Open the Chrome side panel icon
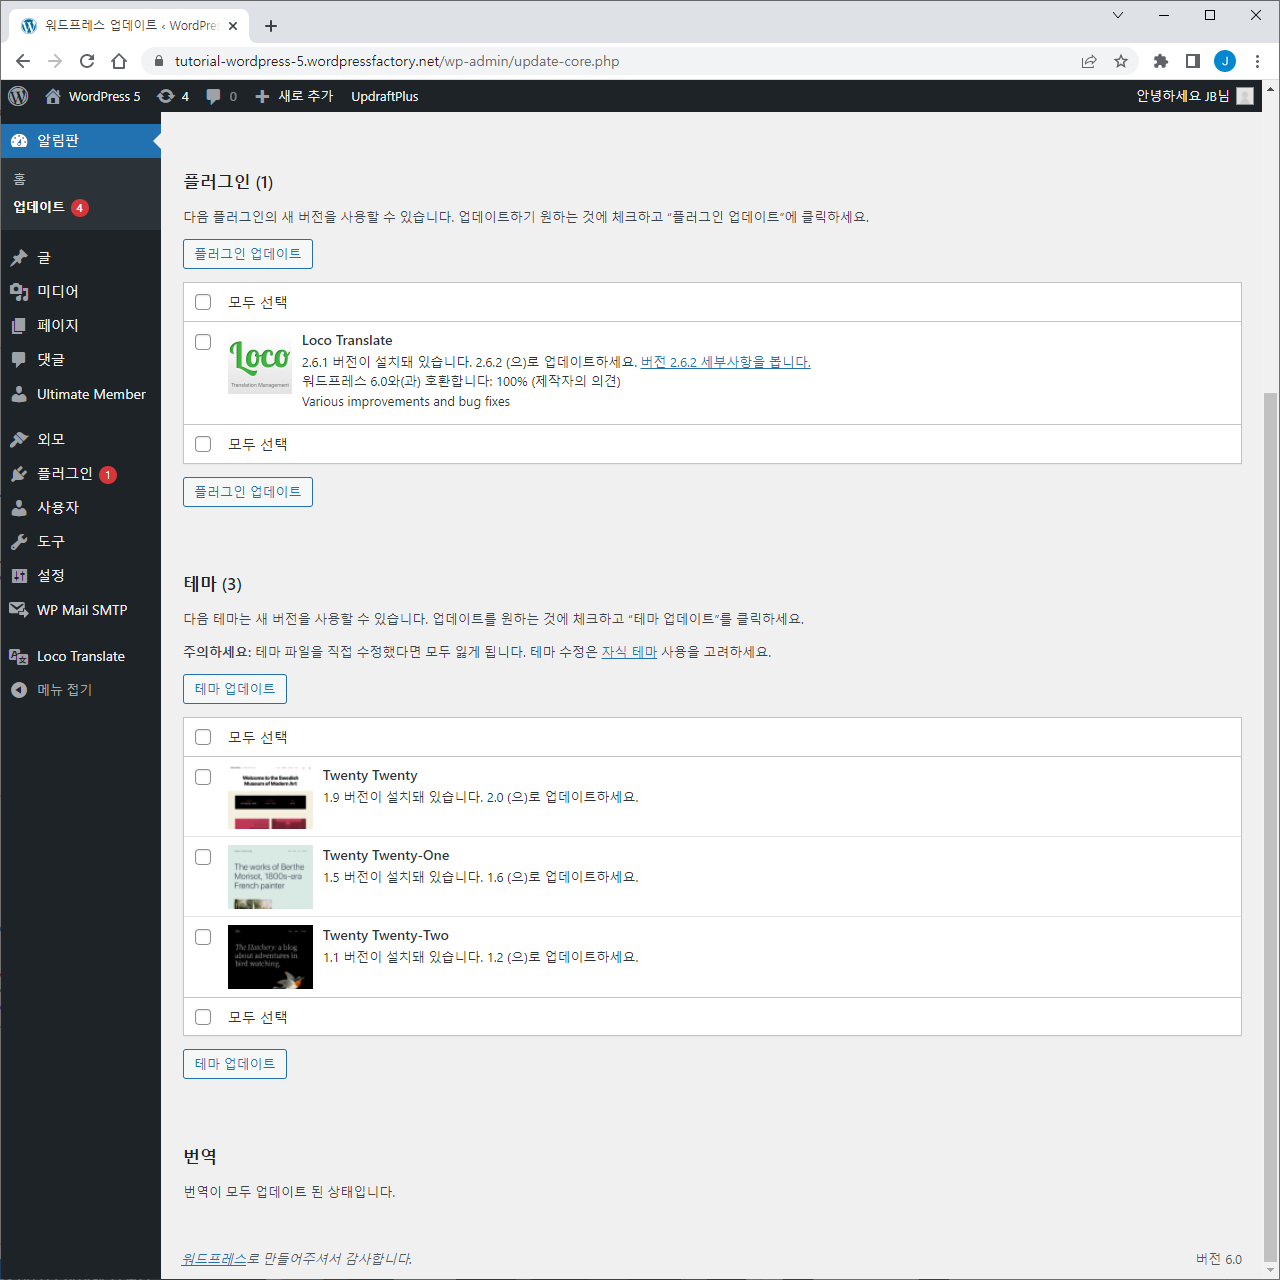This screenshot has width=1280, height=1280. pyautogui.click(x=1193, y=61)
